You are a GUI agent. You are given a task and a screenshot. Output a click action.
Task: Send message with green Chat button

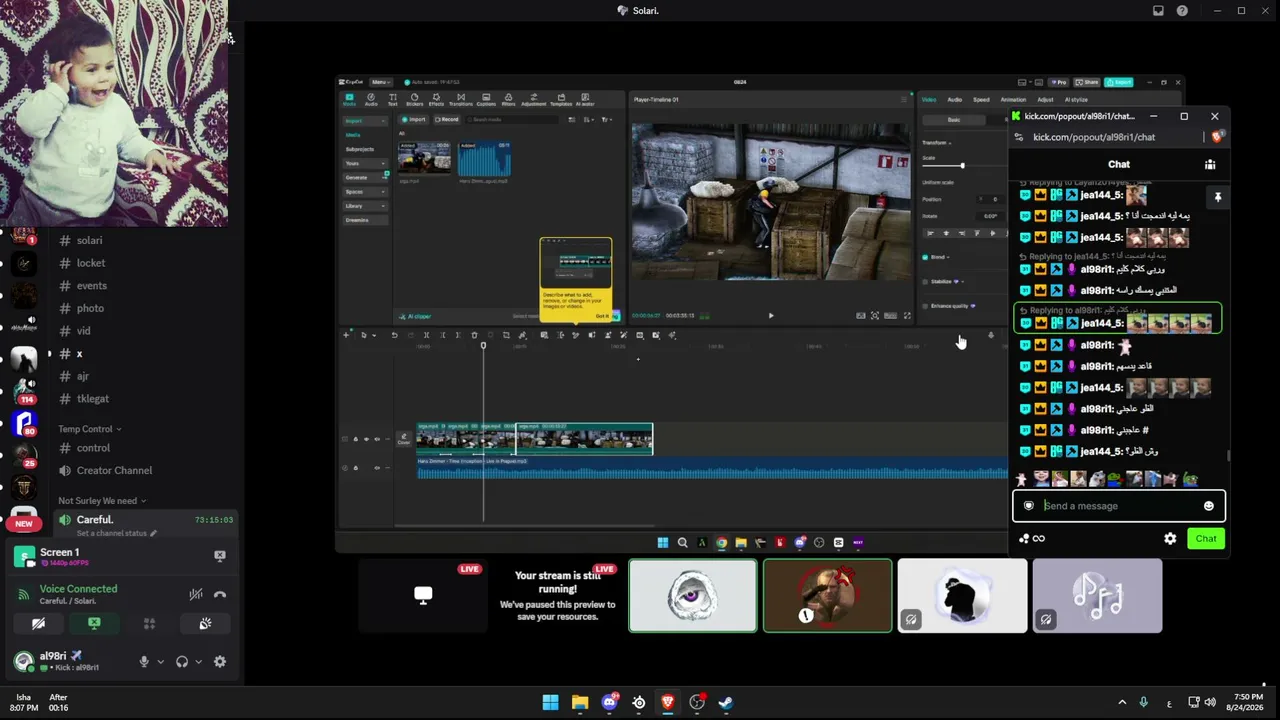(x=1206, y=539)
